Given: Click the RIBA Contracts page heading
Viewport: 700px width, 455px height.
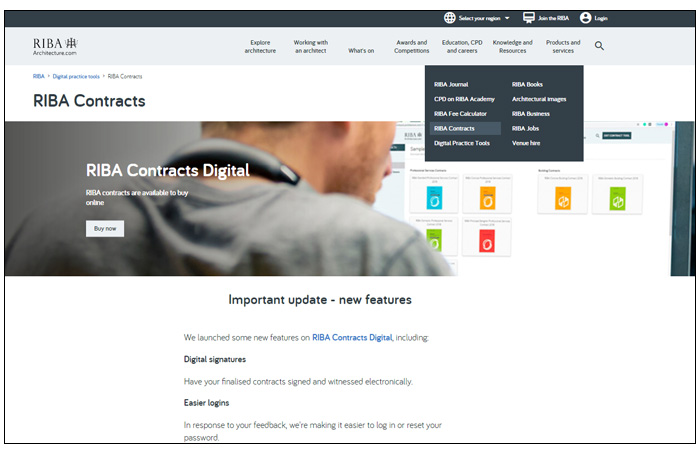Looking at the screenshot, I should point(89,101).
